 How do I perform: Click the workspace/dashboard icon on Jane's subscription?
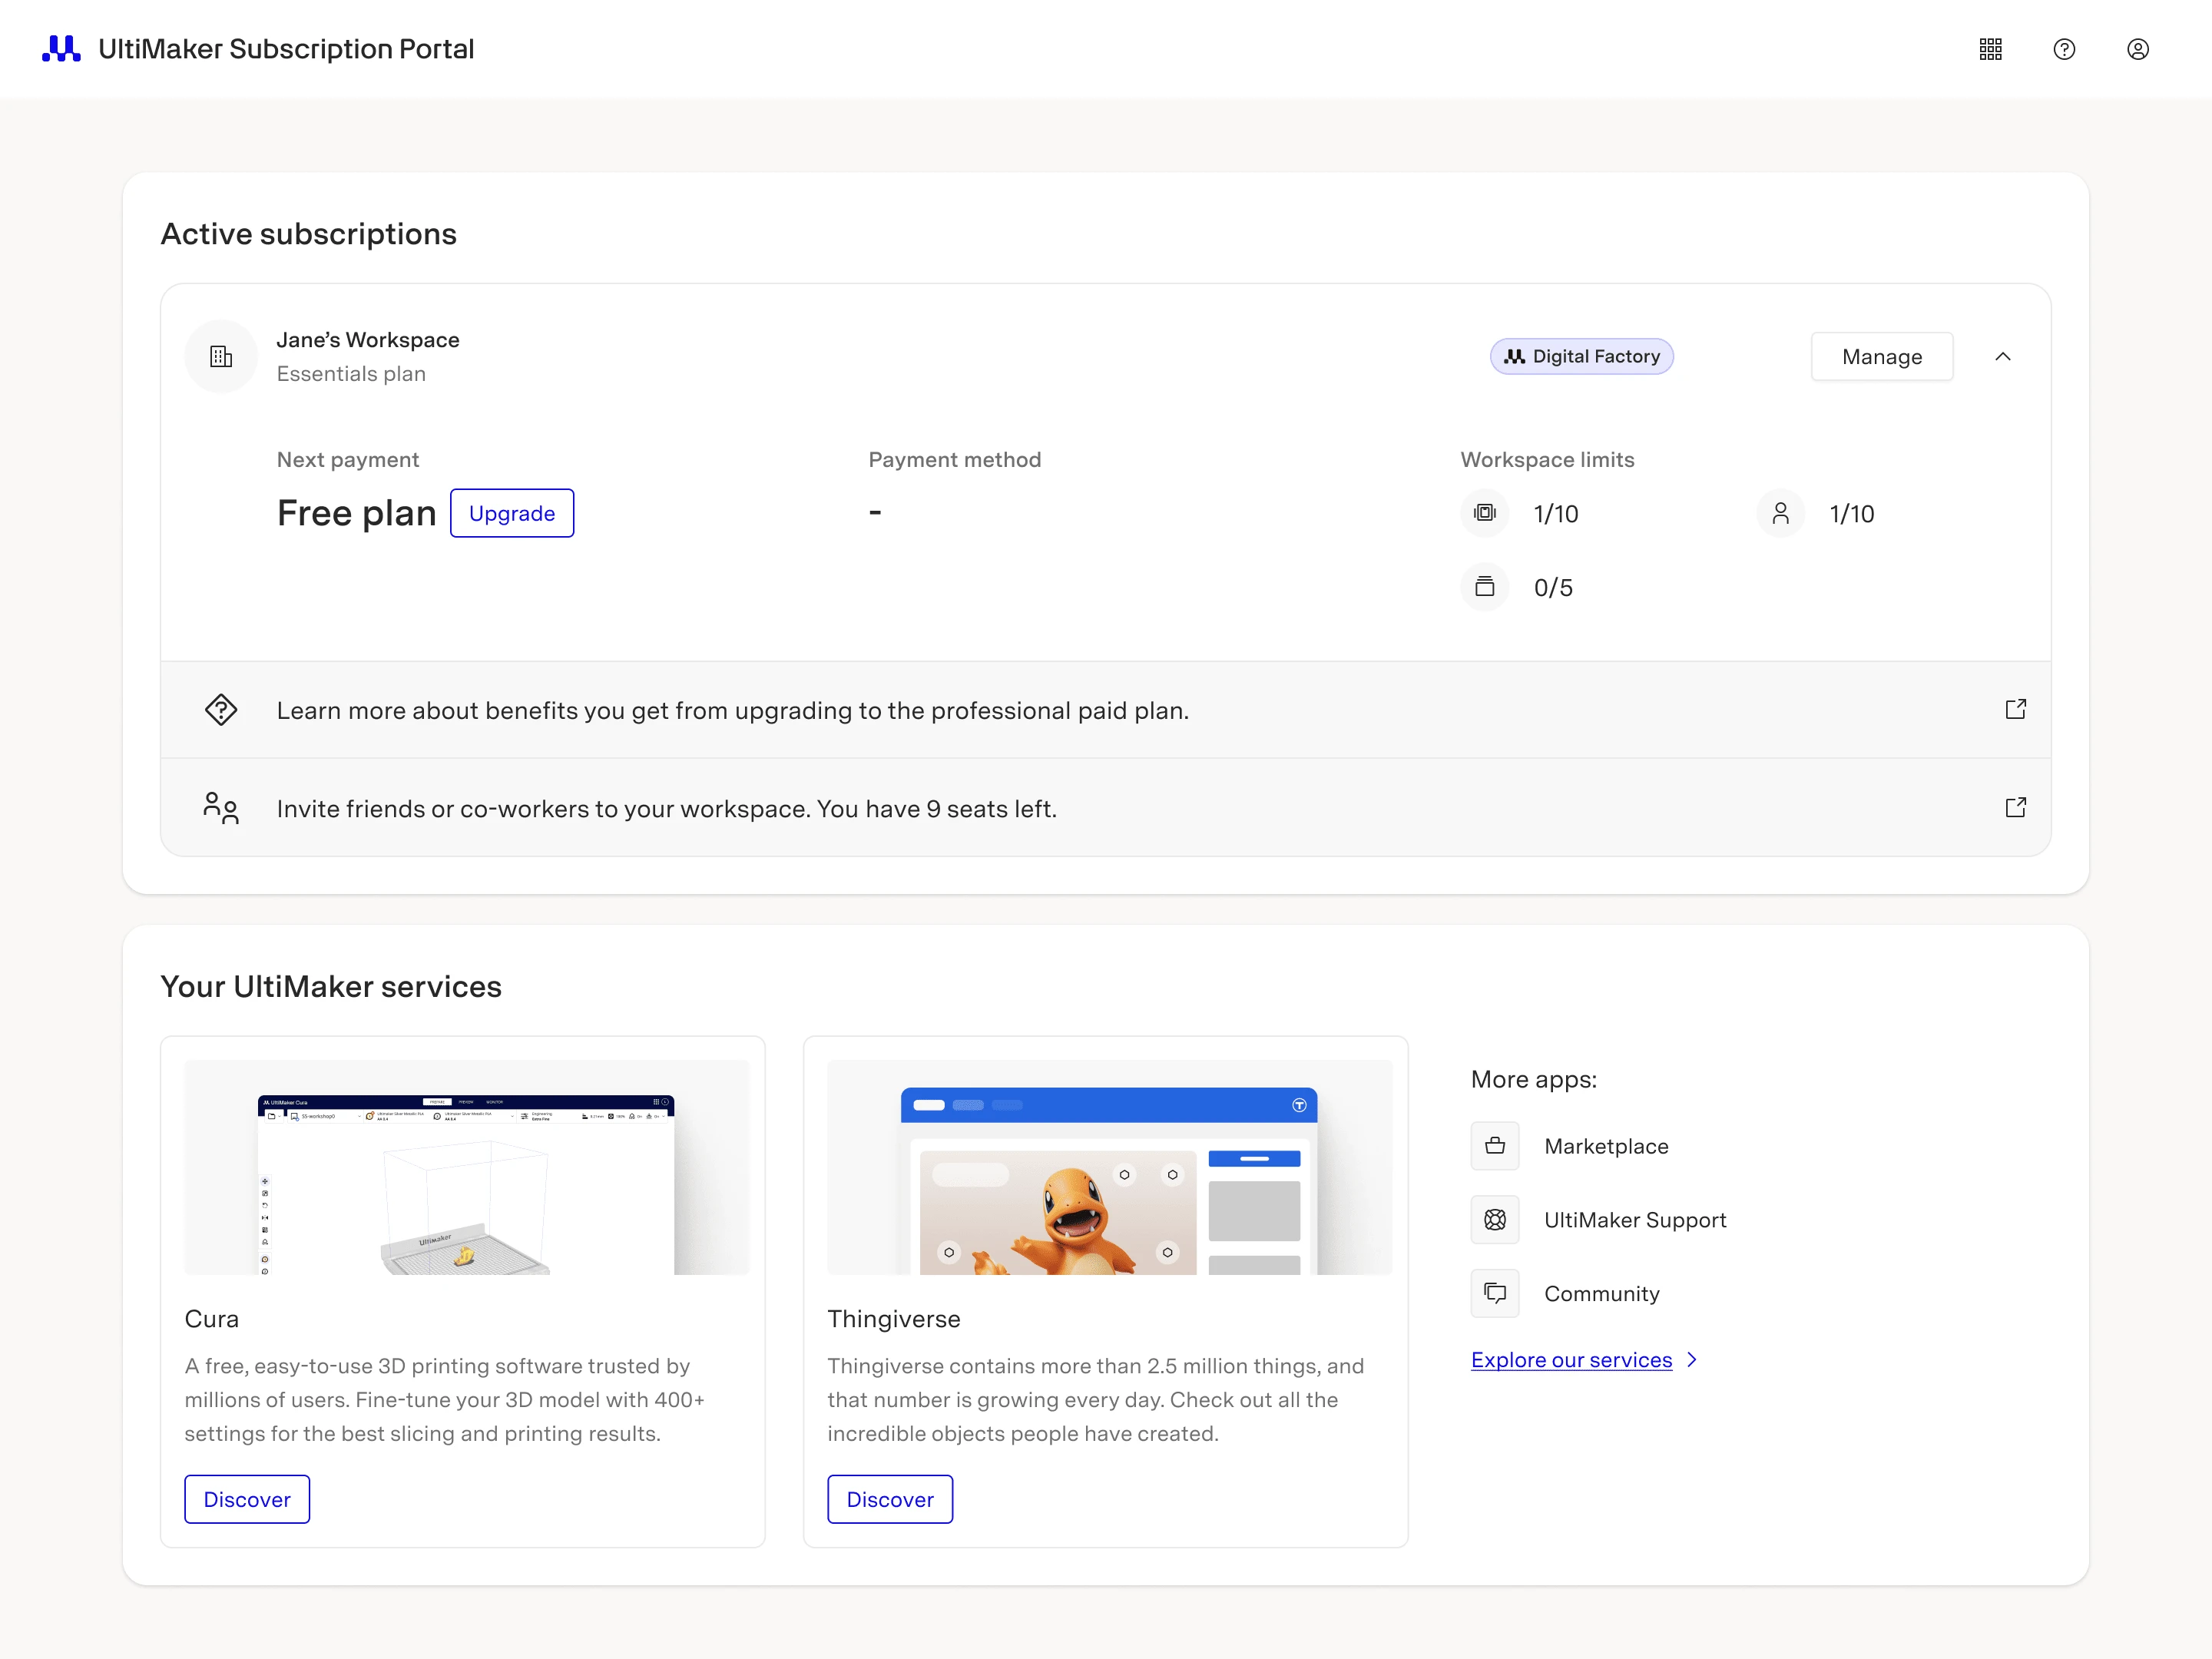221,356
